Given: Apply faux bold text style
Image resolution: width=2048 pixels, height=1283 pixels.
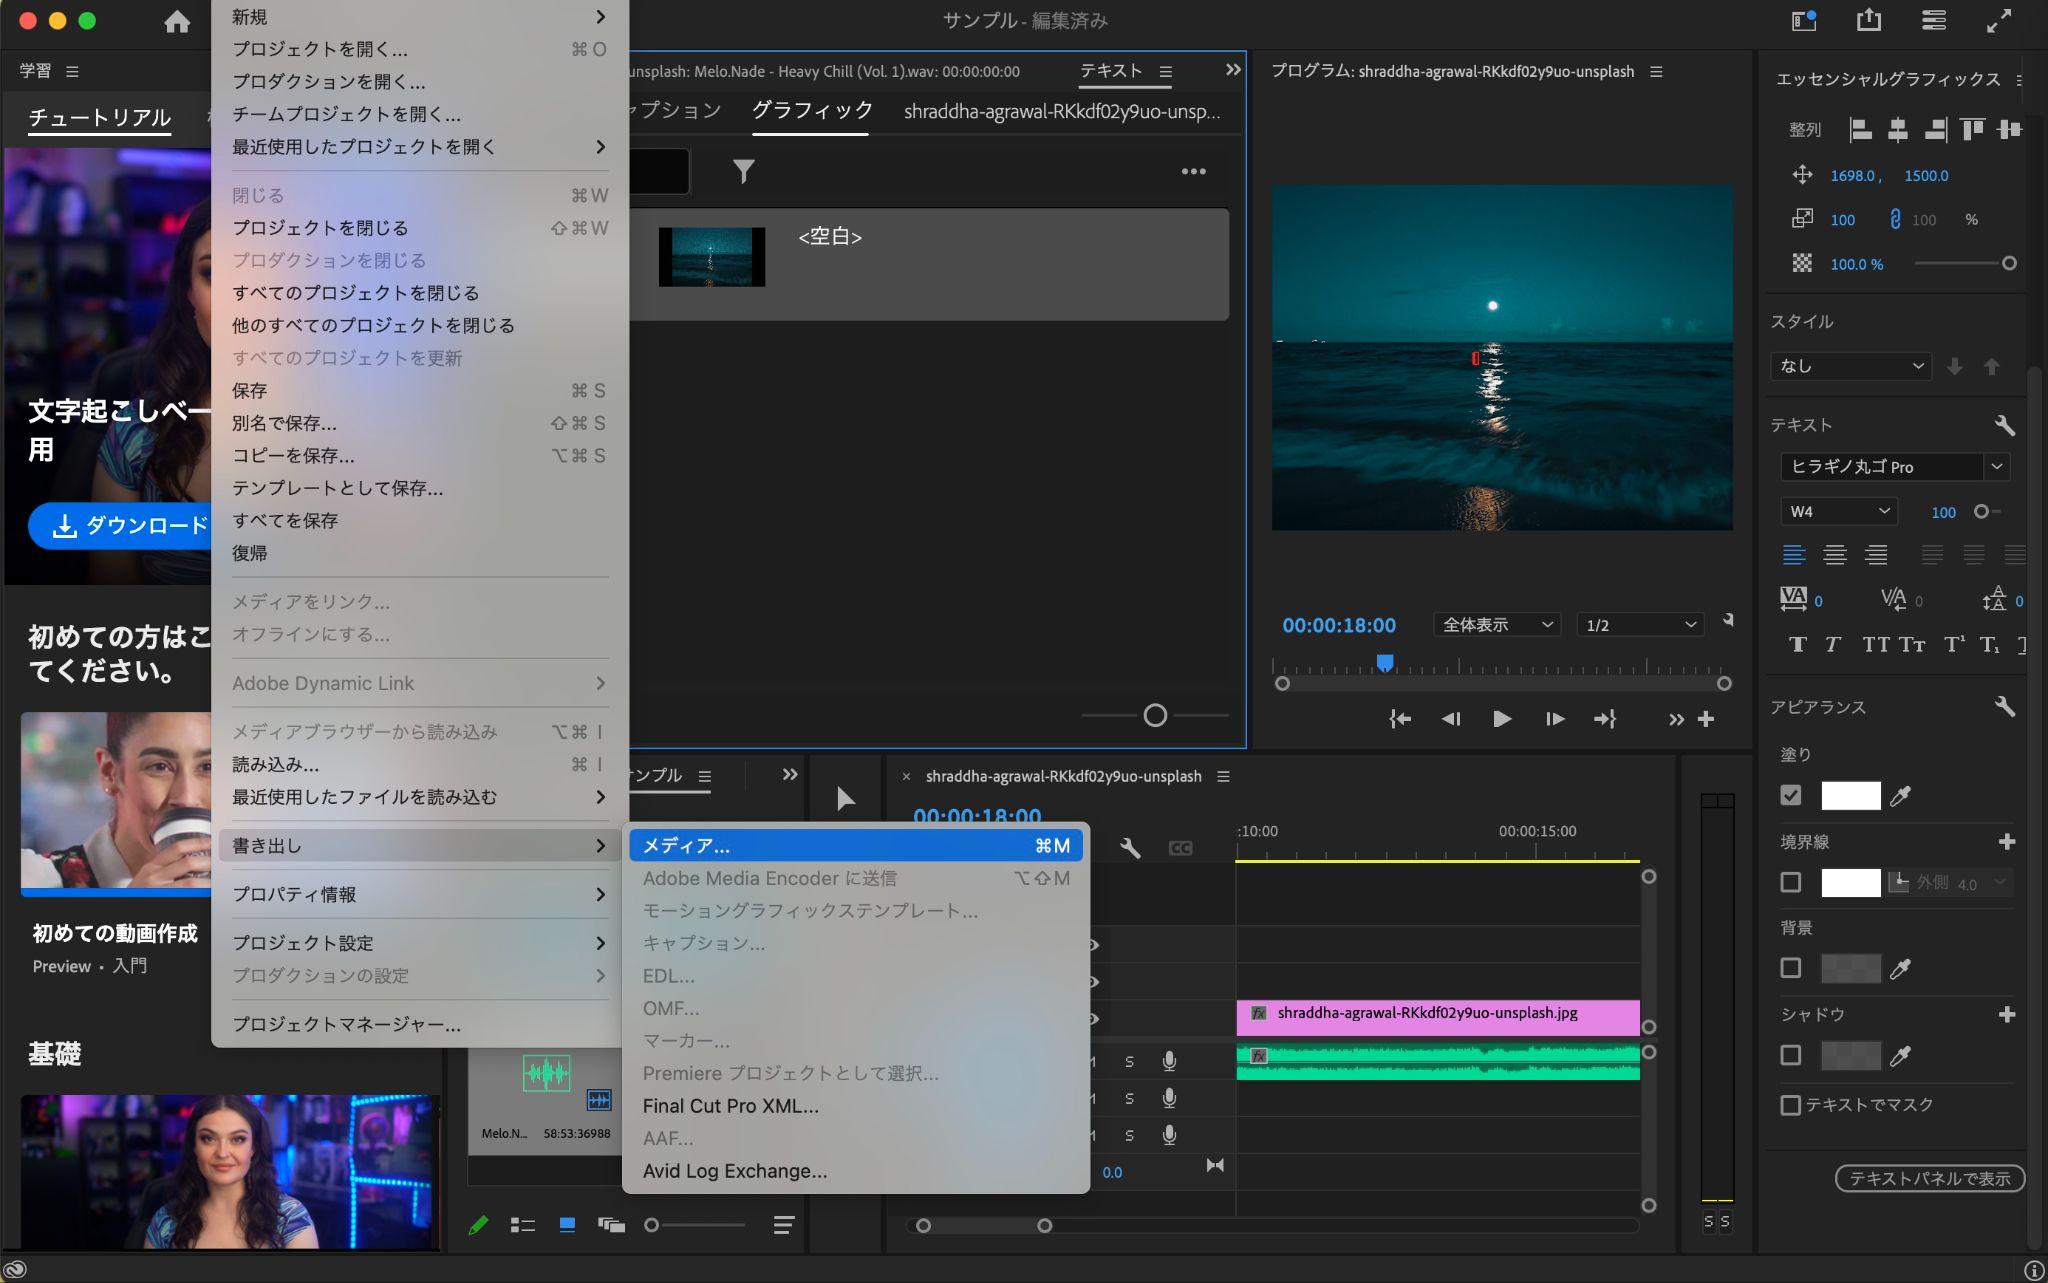Looking at the screenshot, I should pos(1797,644).
